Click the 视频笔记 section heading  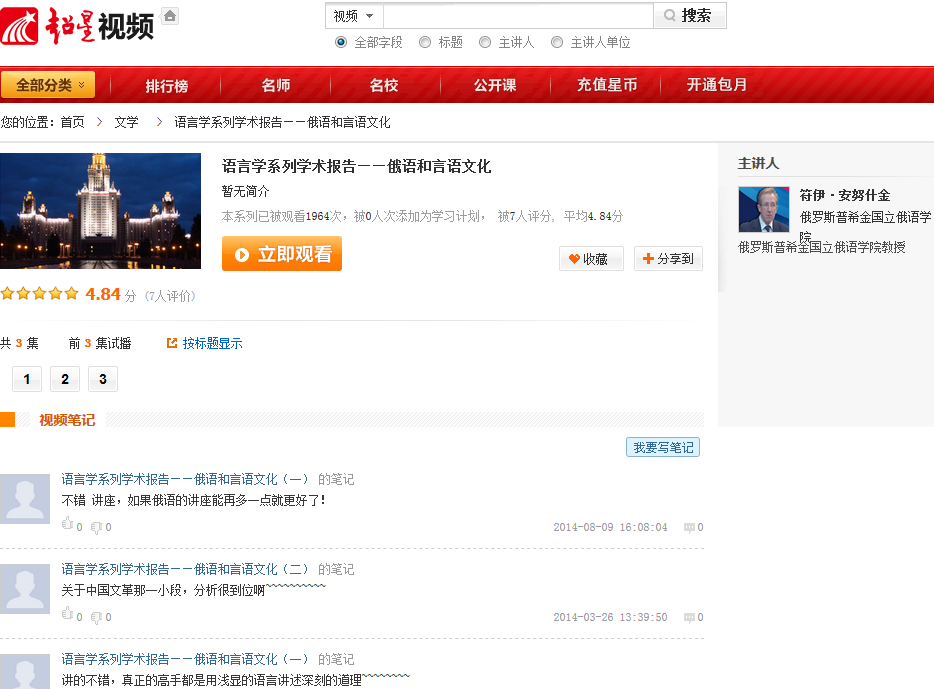[x=67, y=420]
